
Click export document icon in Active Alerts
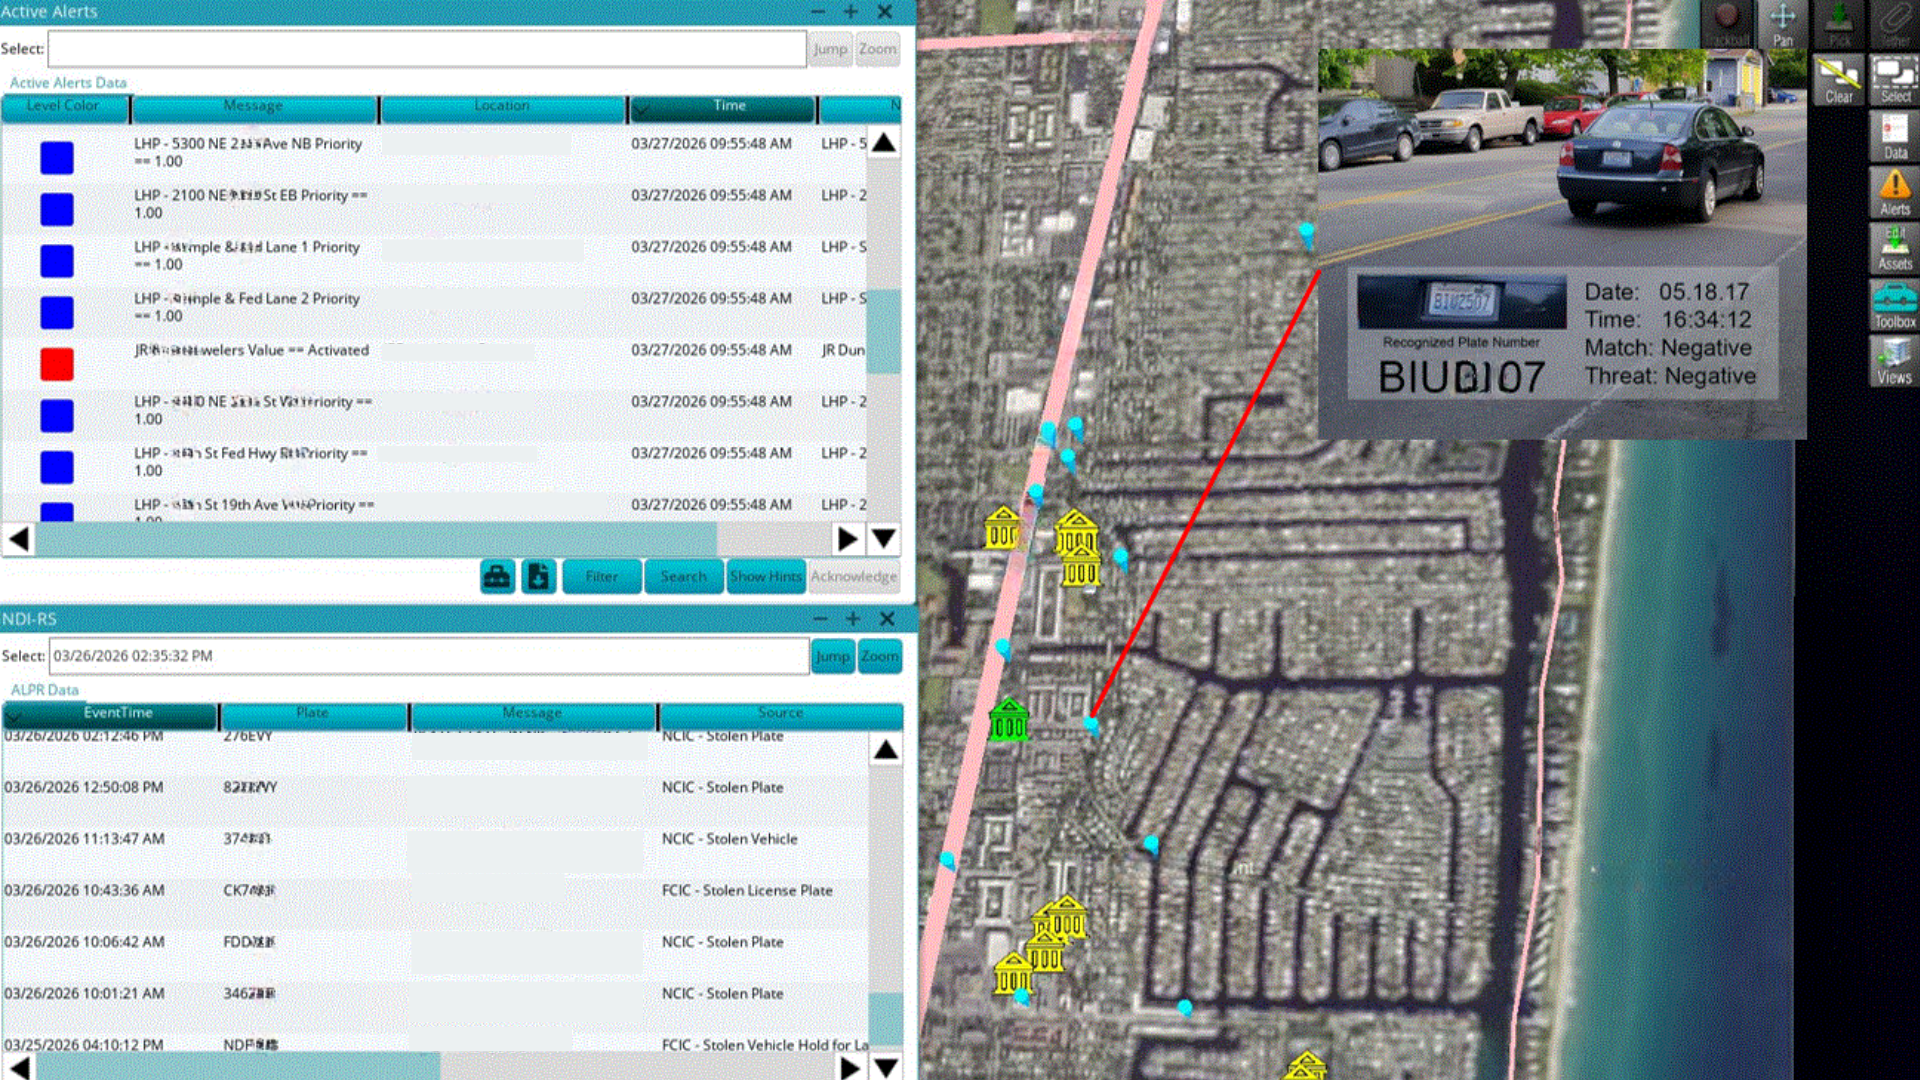pyautogui.click(x=538, y=576)
